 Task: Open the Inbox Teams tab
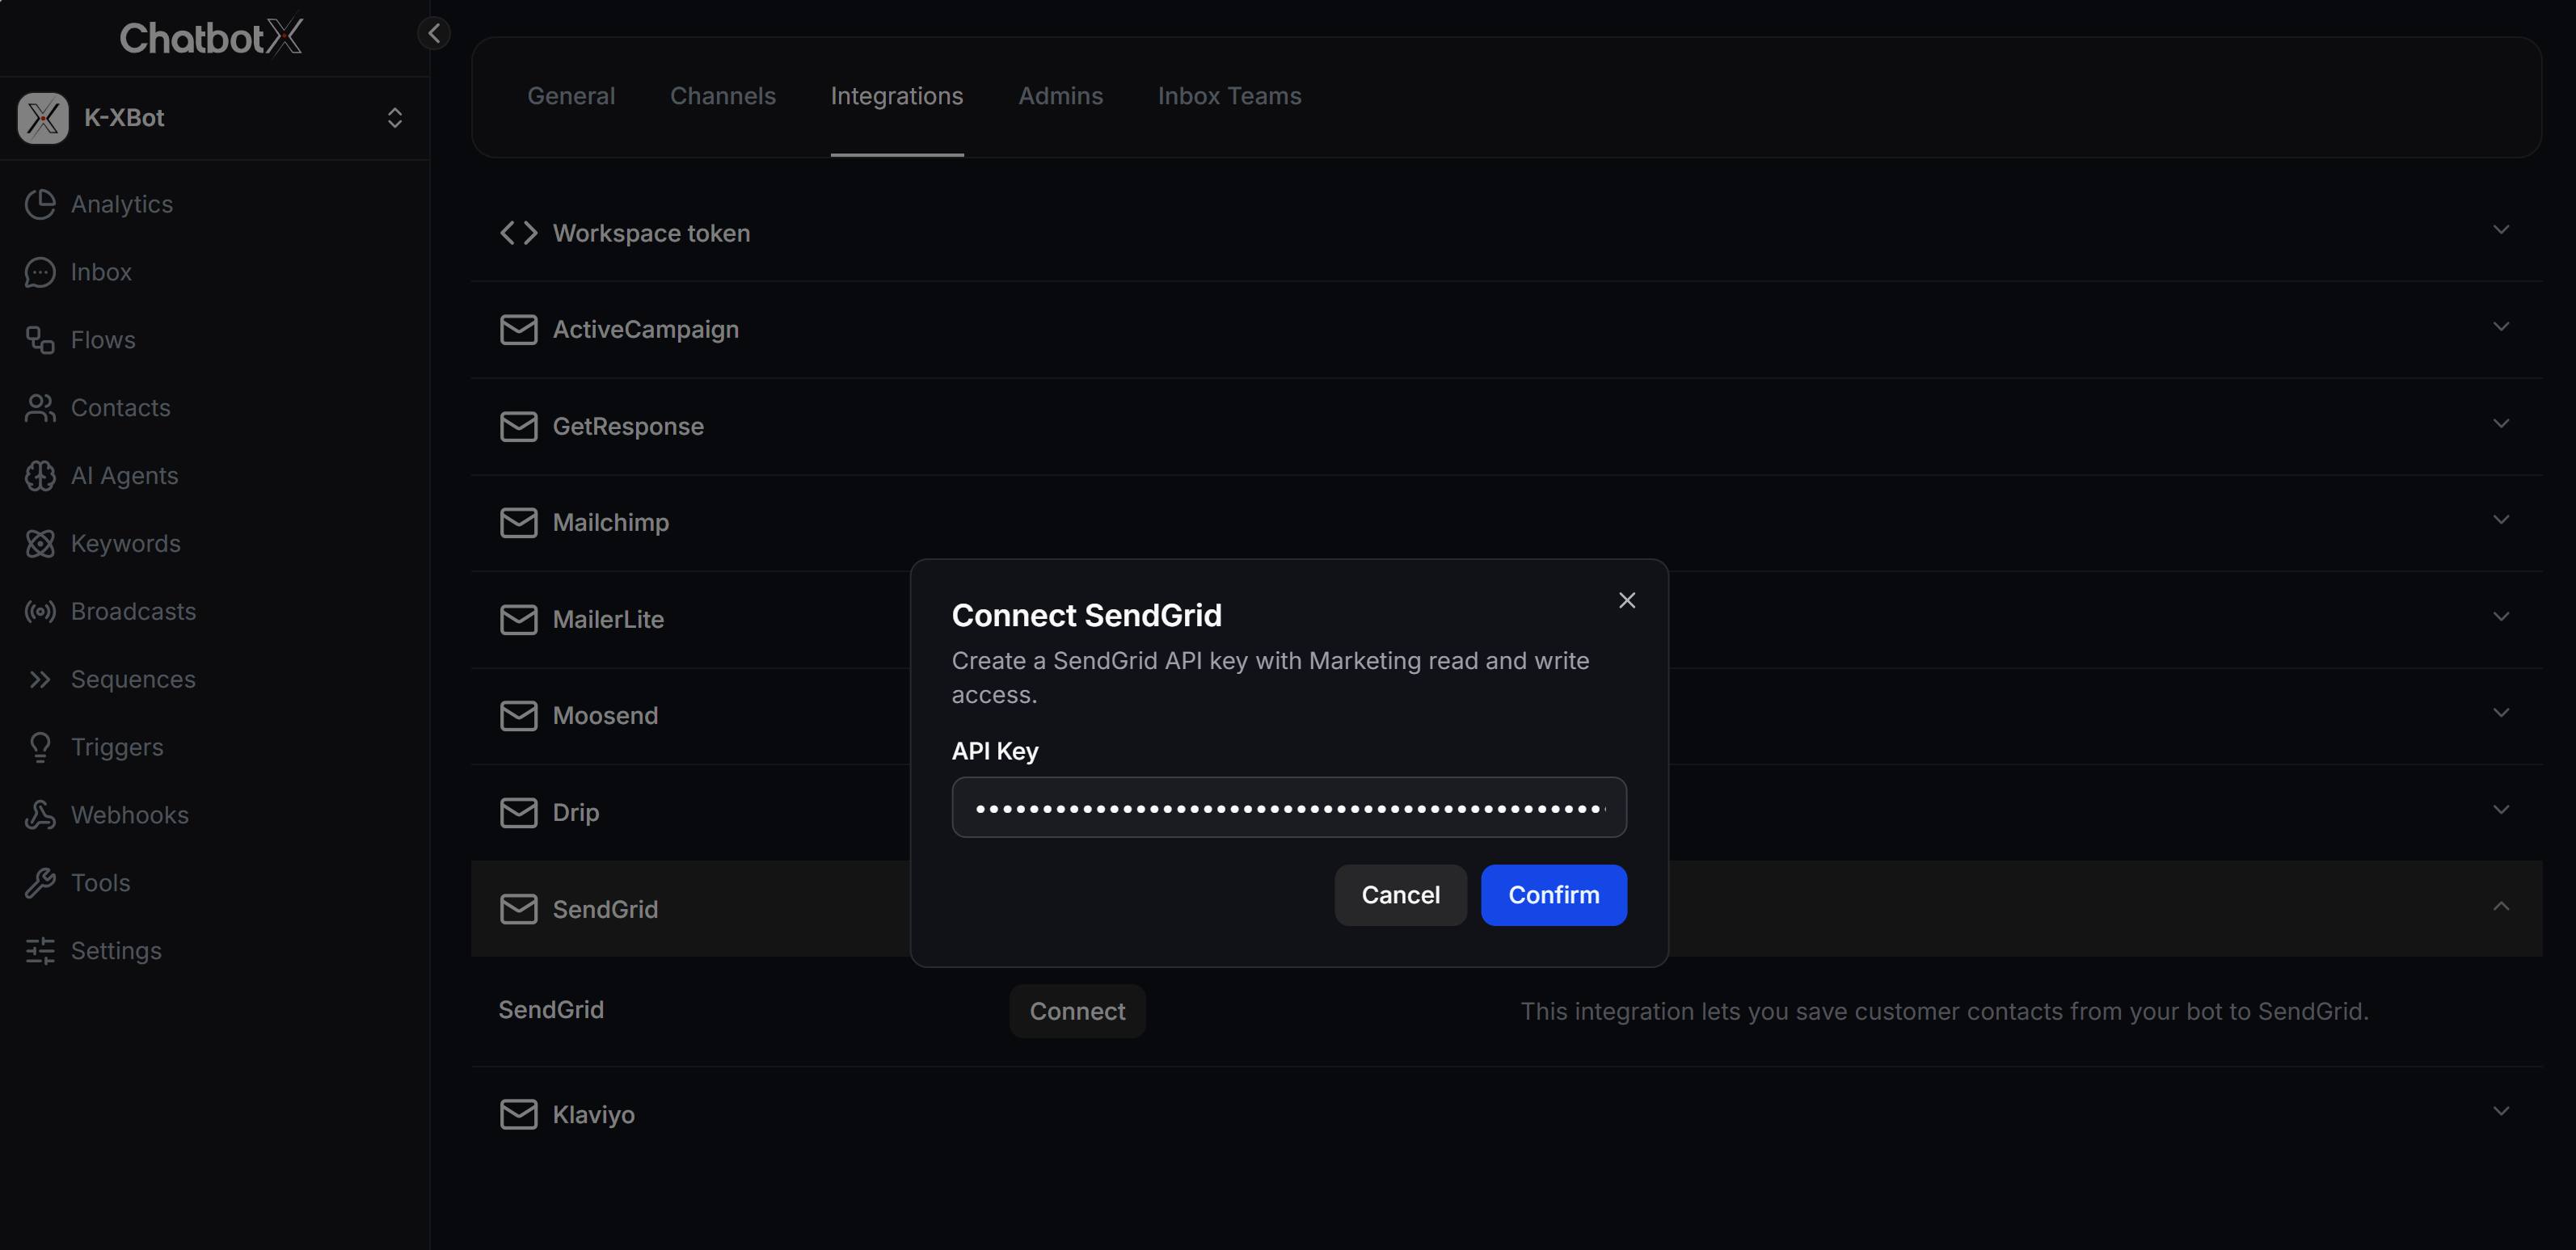1229,96
